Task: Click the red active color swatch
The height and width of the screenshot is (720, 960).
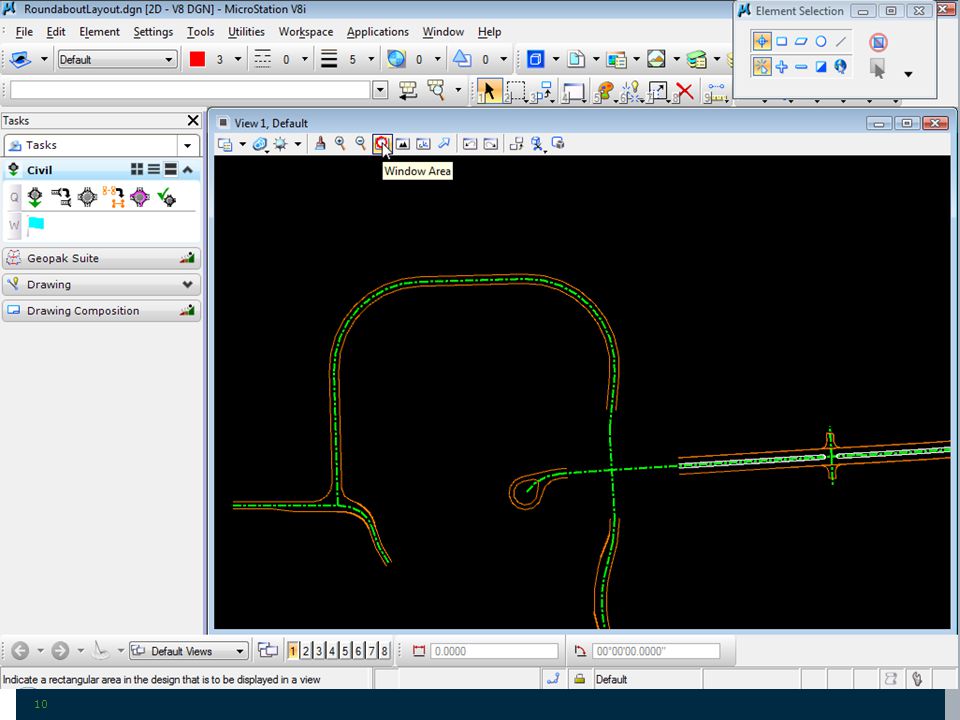Action: 197,59
